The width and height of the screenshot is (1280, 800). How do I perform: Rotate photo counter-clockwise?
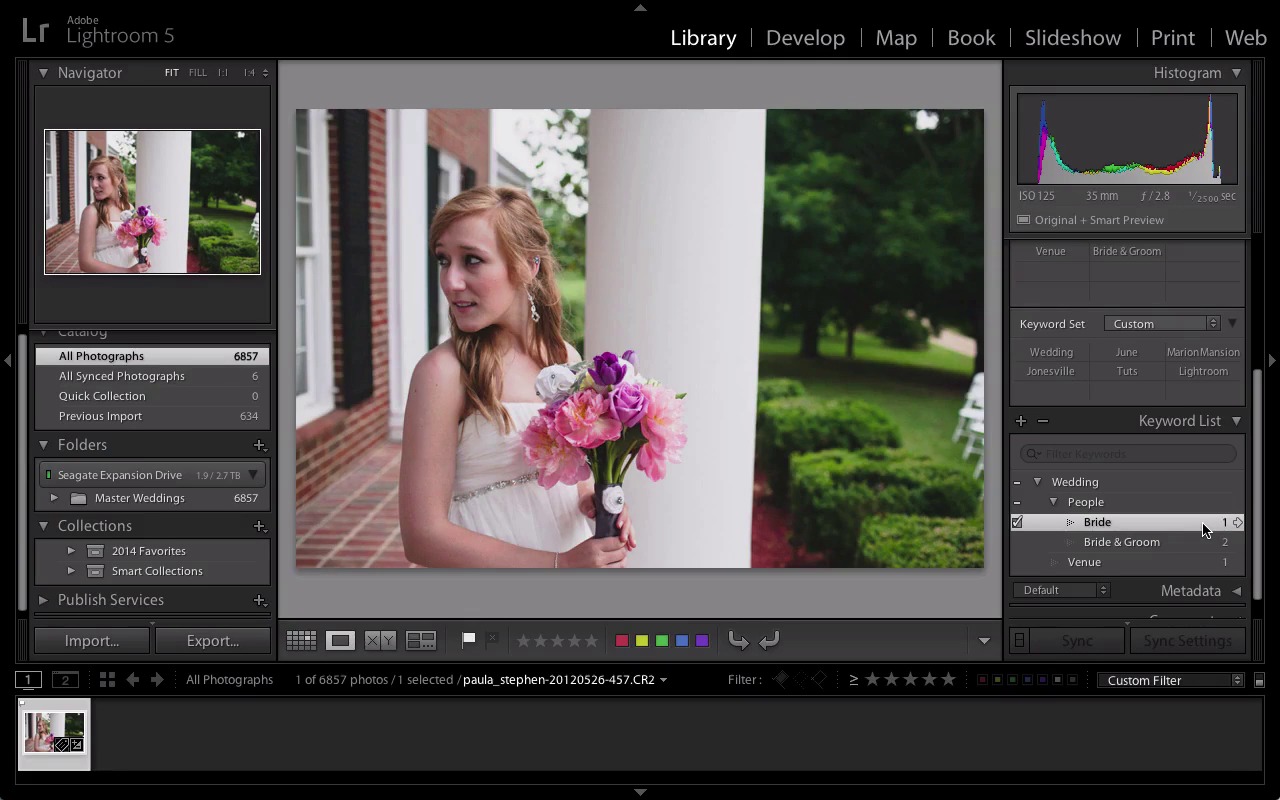point(739,641)
